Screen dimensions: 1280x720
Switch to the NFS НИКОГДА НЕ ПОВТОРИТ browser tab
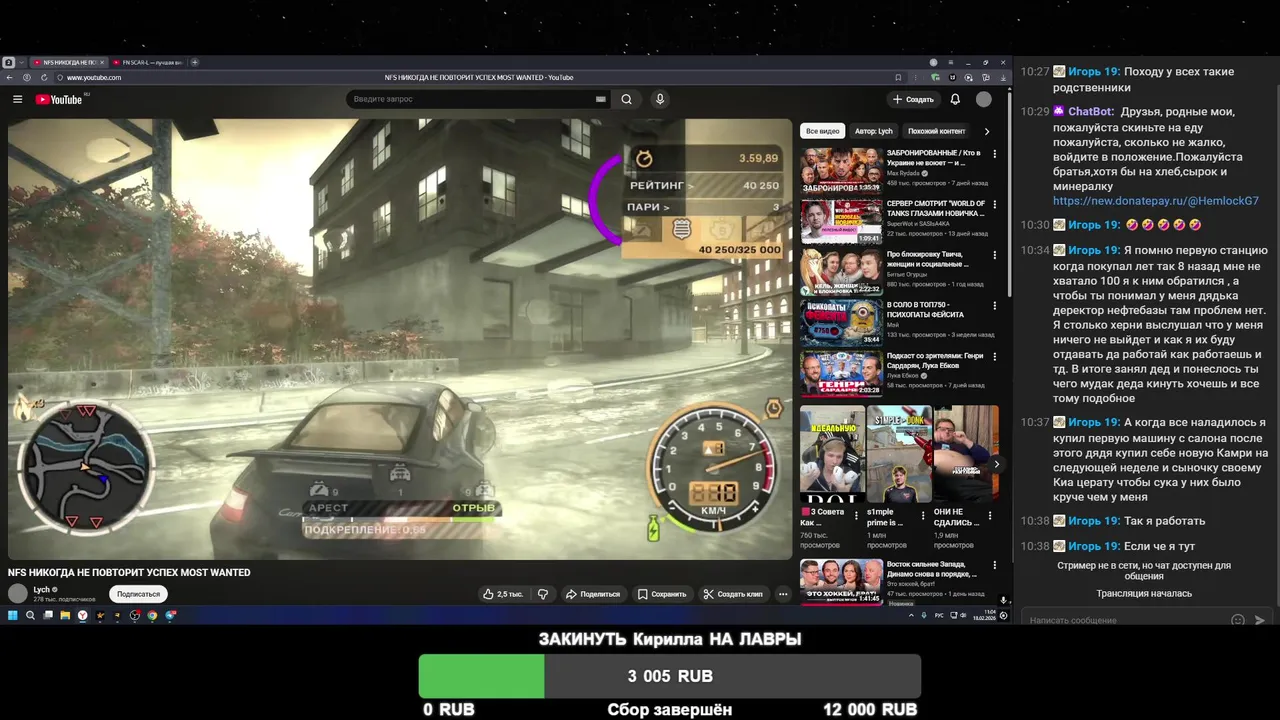[67, 62]
